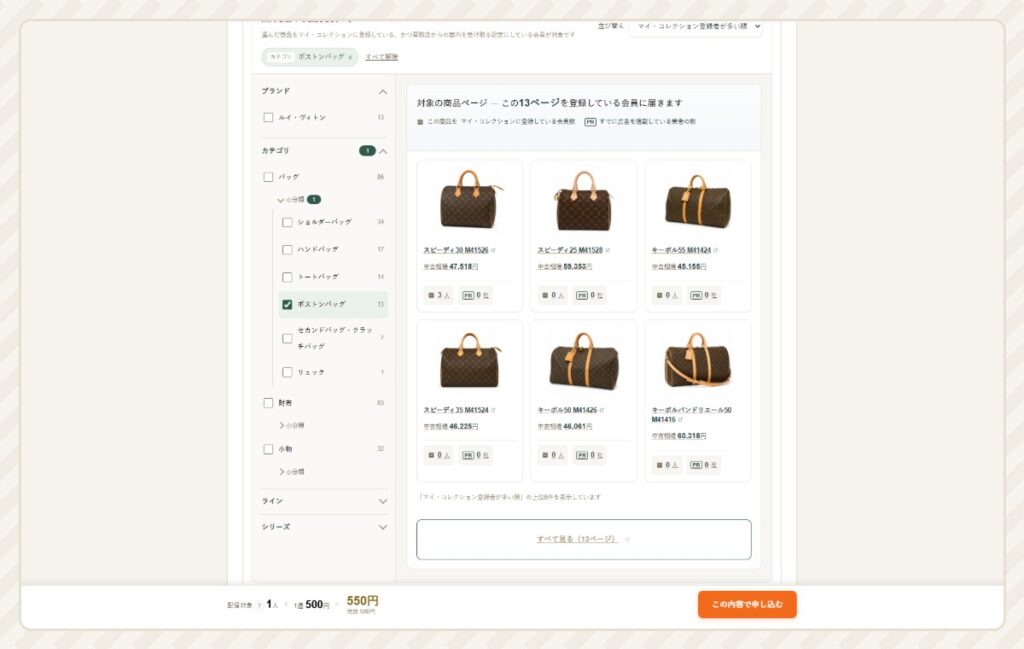Click the orange この内容で申し込む button
This screenshot has height=649, width=1024.
tap(747, 604)
